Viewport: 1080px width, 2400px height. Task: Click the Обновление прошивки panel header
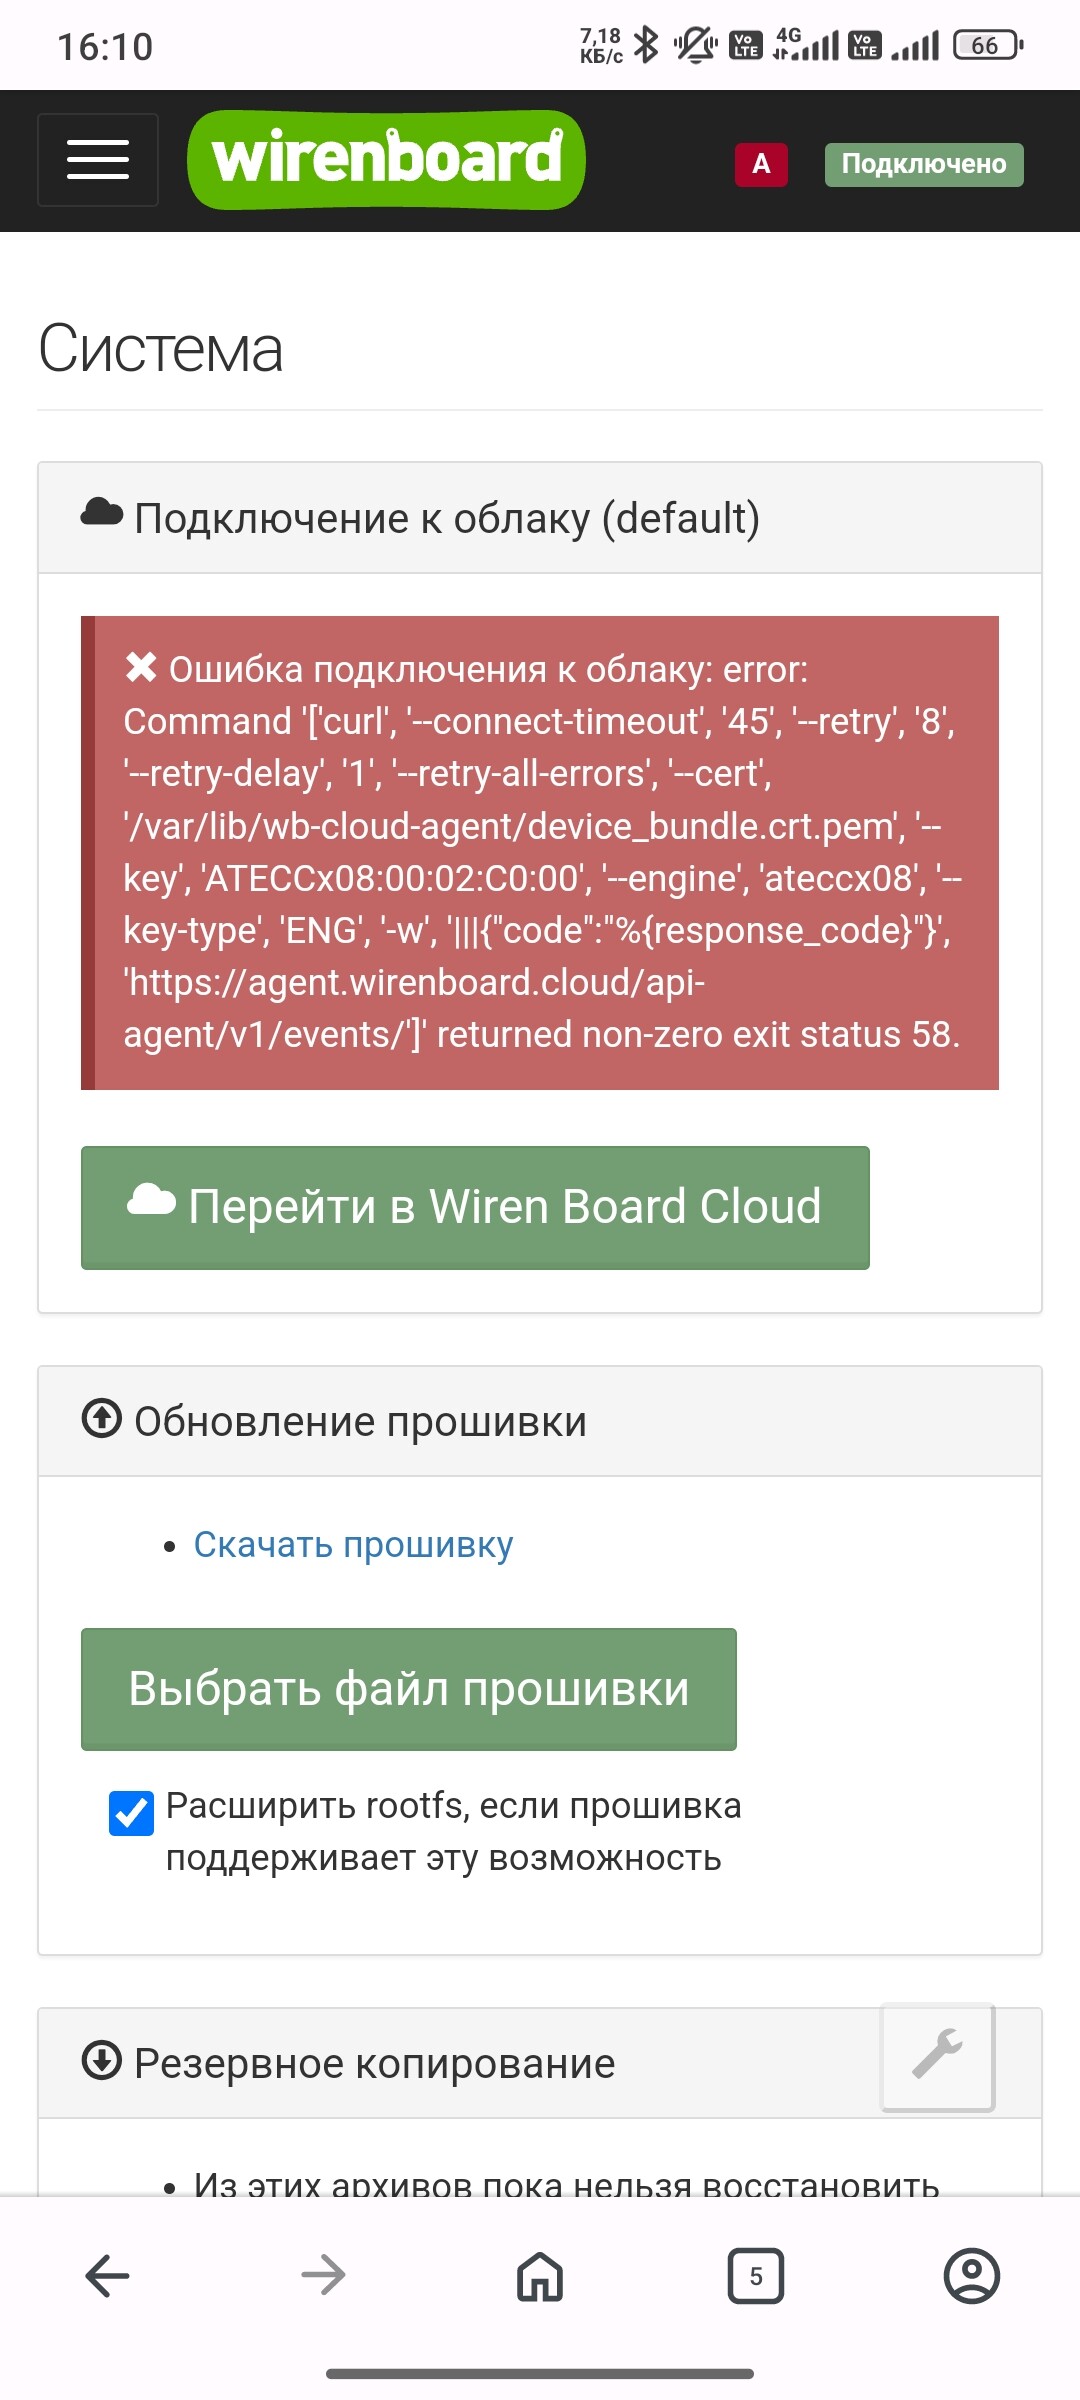540,1421
